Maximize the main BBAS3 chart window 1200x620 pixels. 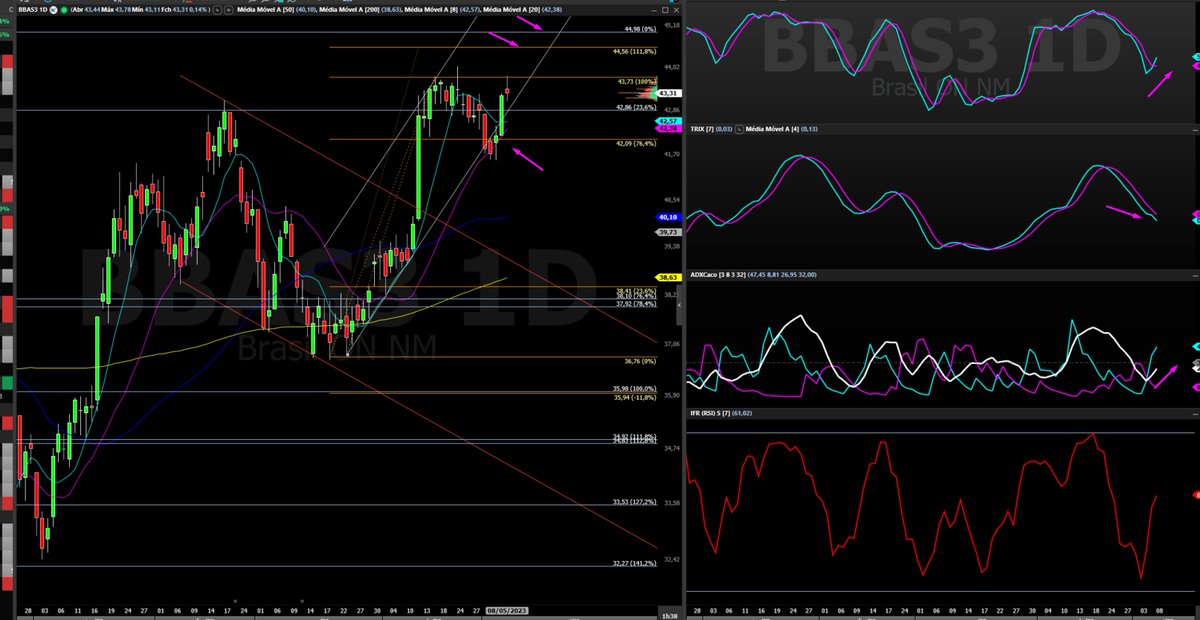coord(665,10)
